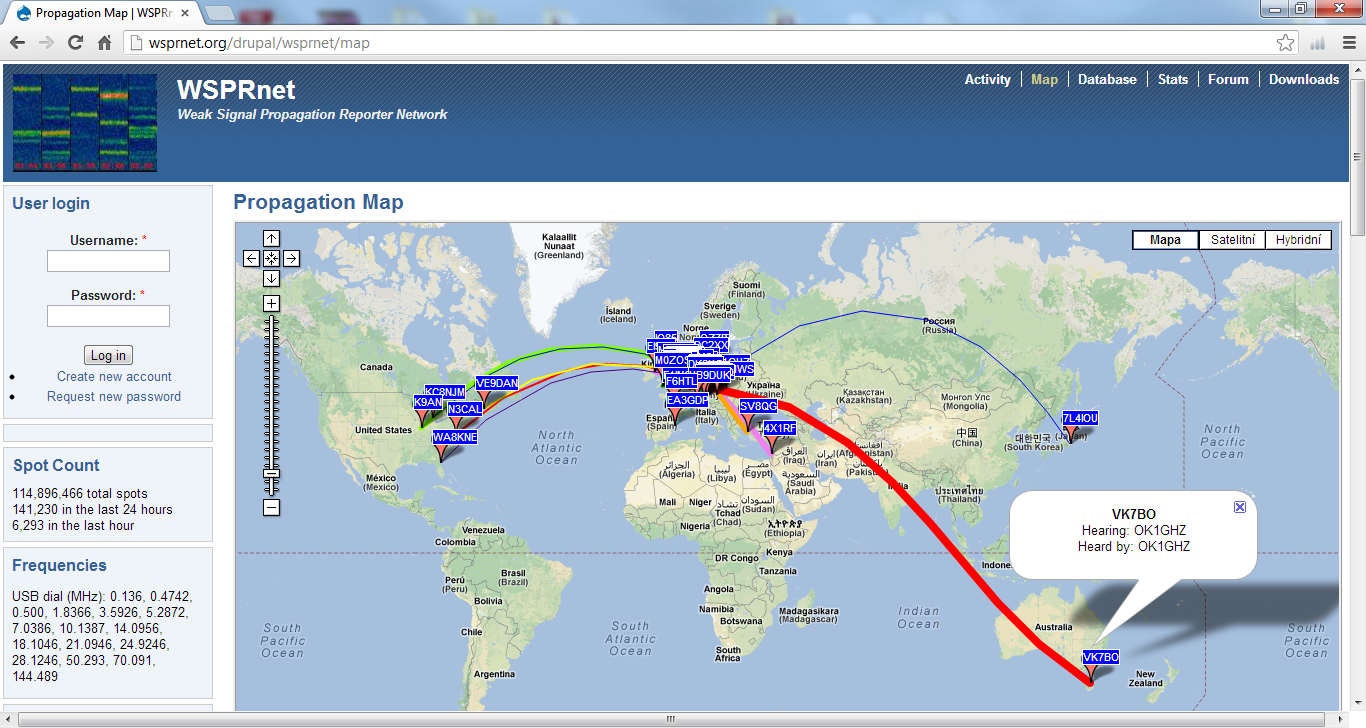Close the VK7BO info balloon
Viewport: 1366px width, 728px height.
coord(1240,507)
